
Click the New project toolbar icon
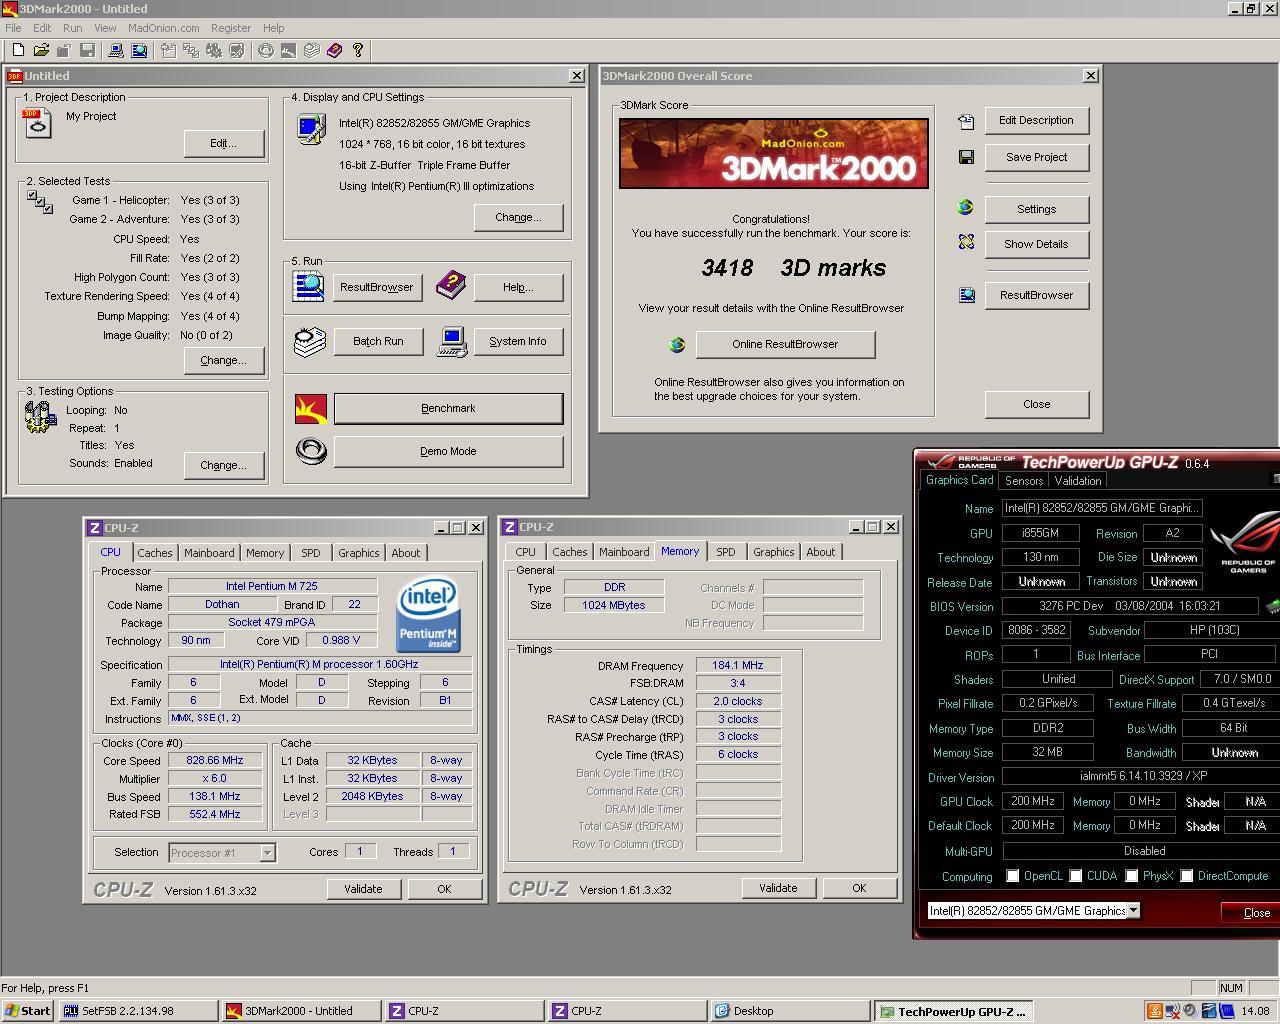[18, 50]
